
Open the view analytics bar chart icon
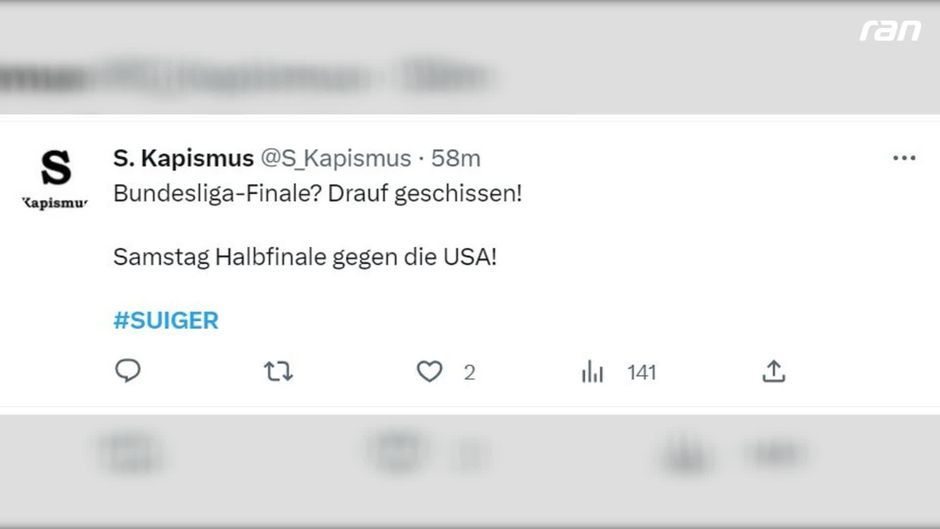pyautogui.click(x=593, y=372)
